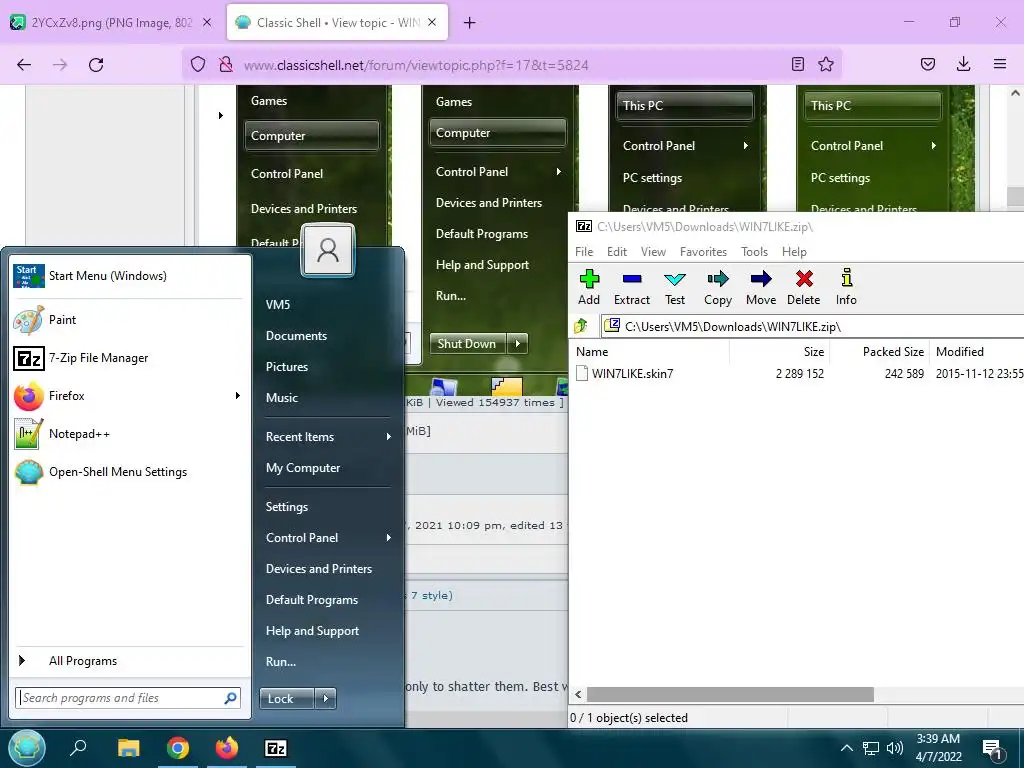Click the Test icon in 7-Zip toolbar
1024x768 pixels.
(675, 280)
